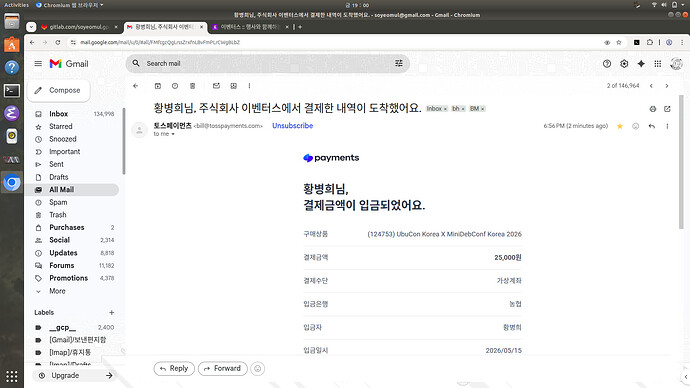Reload the page
The width and height of the screenshot is (690, 388).
click(x=58, y=42)
